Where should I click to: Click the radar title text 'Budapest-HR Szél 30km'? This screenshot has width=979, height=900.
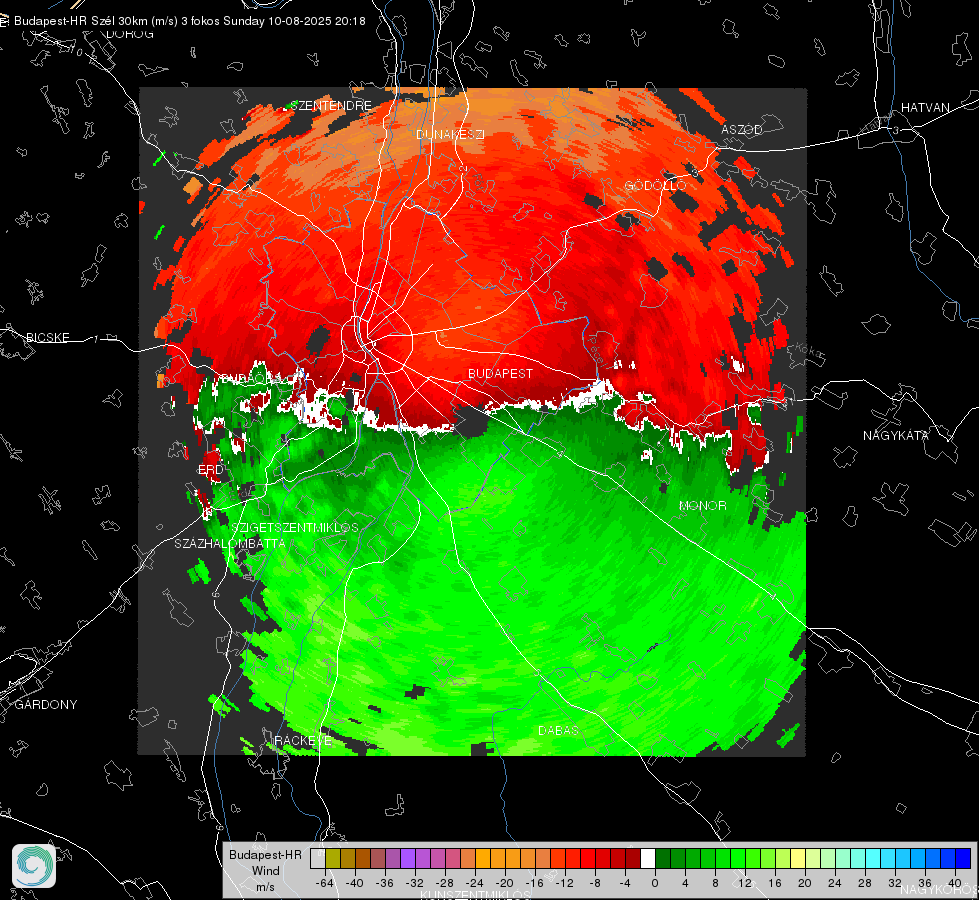pyautogui.click(x=81, y=21)
